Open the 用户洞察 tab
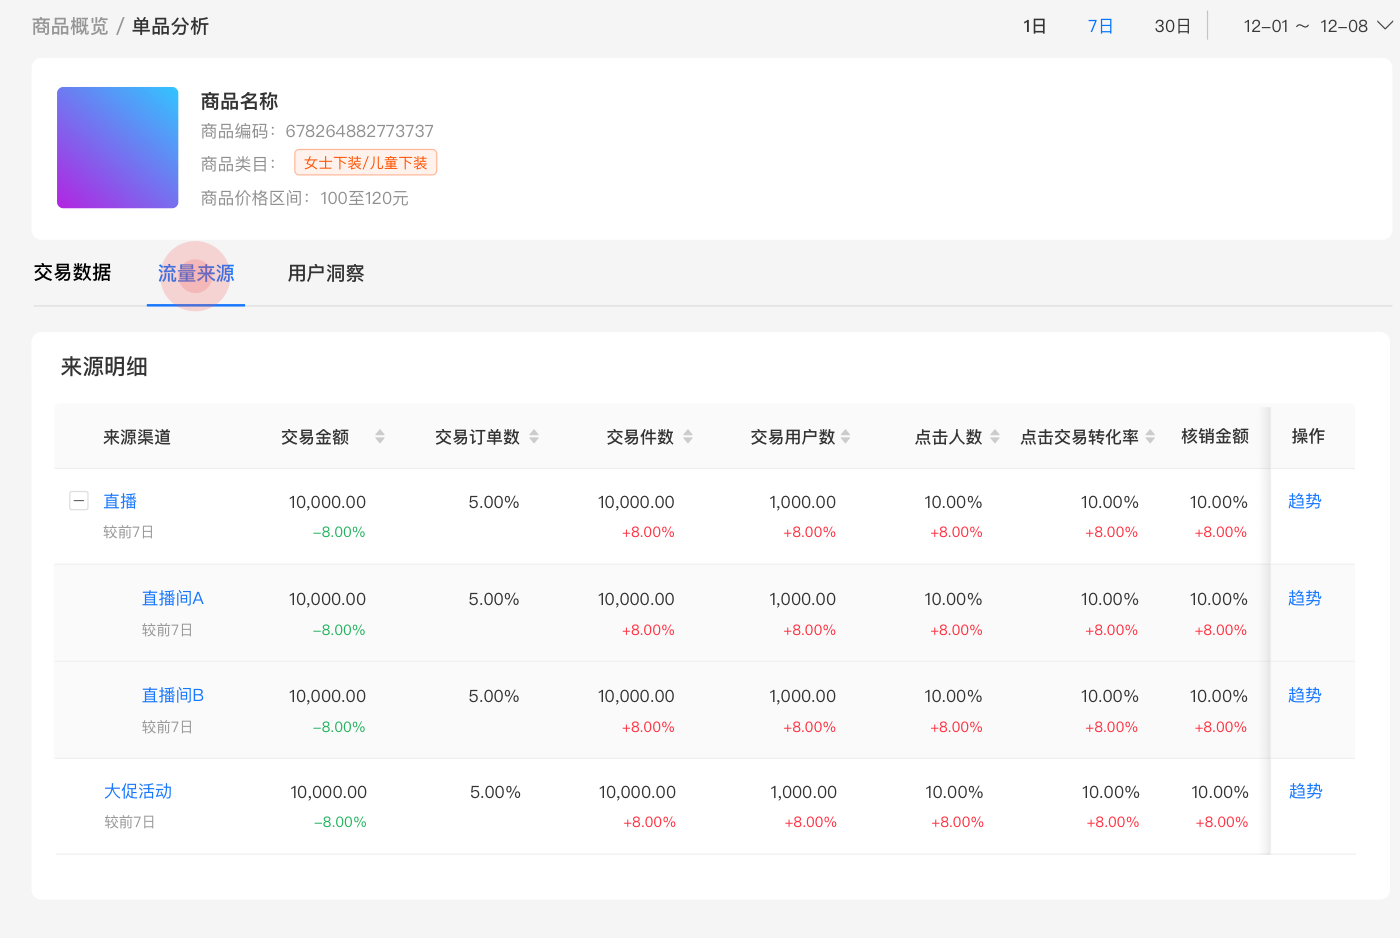 325,272
